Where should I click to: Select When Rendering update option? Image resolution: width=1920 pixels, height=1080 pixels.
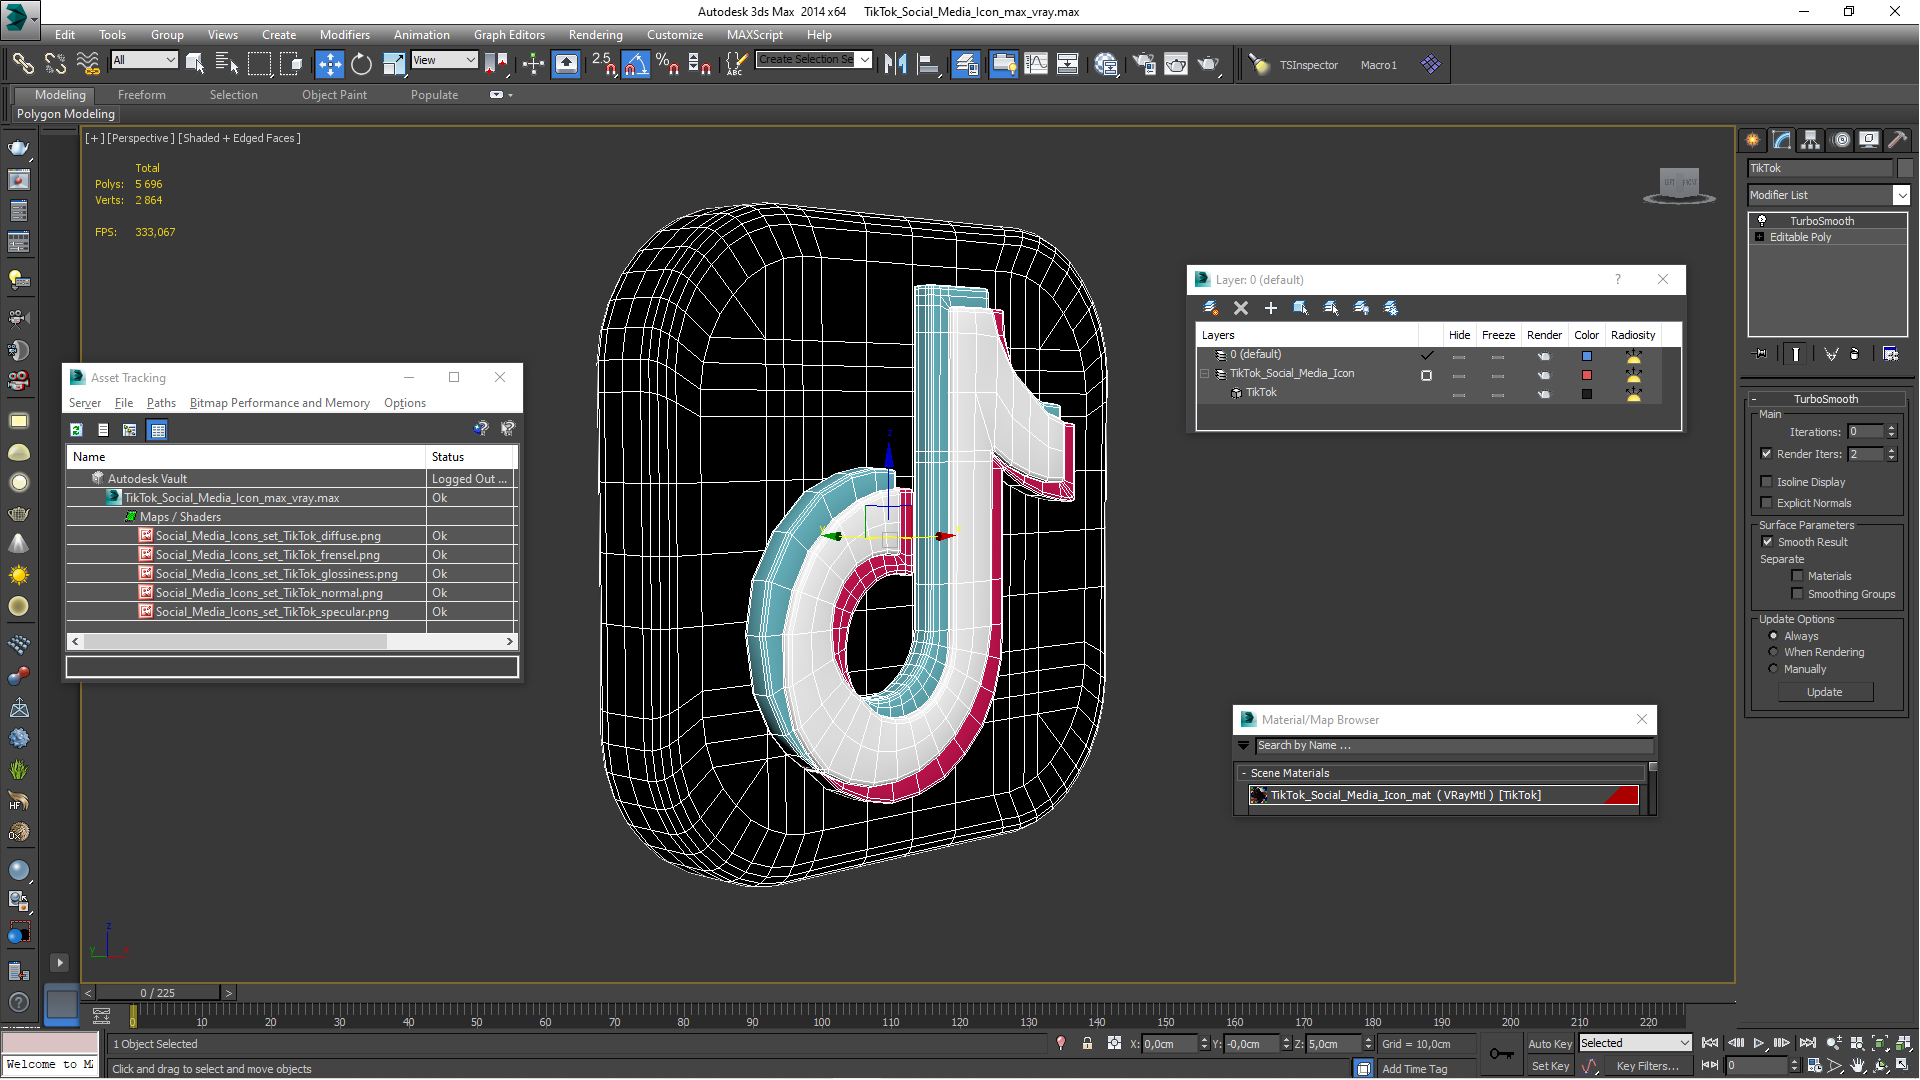(1774, 652)
